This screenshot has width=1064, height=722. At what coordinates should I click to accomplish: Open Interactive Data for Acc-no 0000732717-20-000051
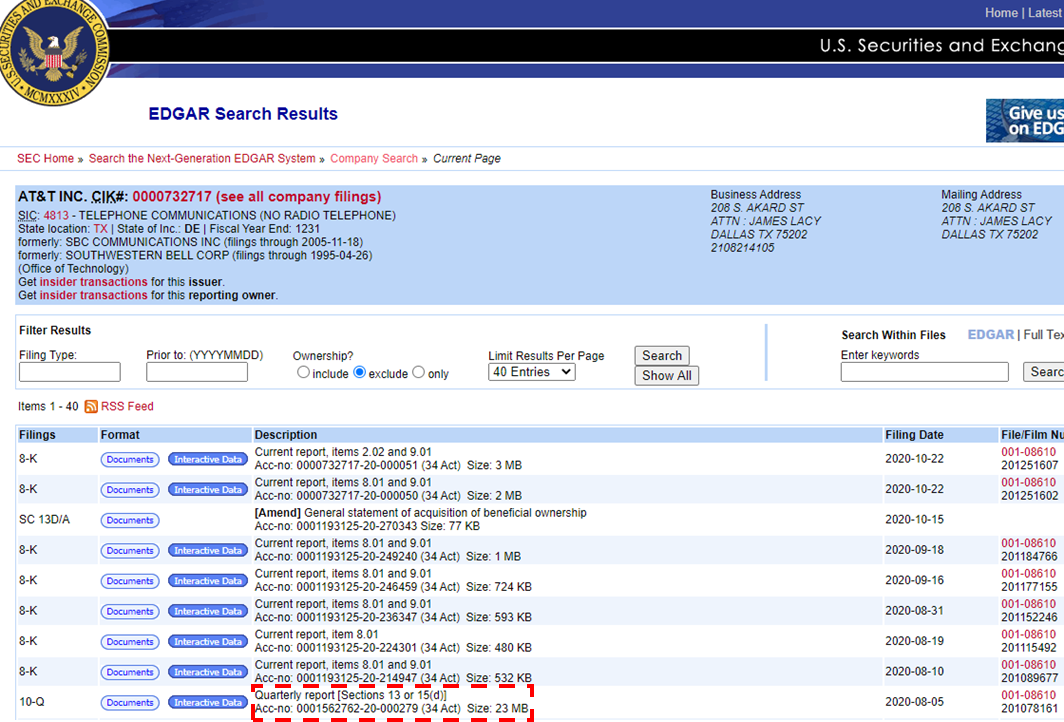pyautogui.click(x=208, y=459)
